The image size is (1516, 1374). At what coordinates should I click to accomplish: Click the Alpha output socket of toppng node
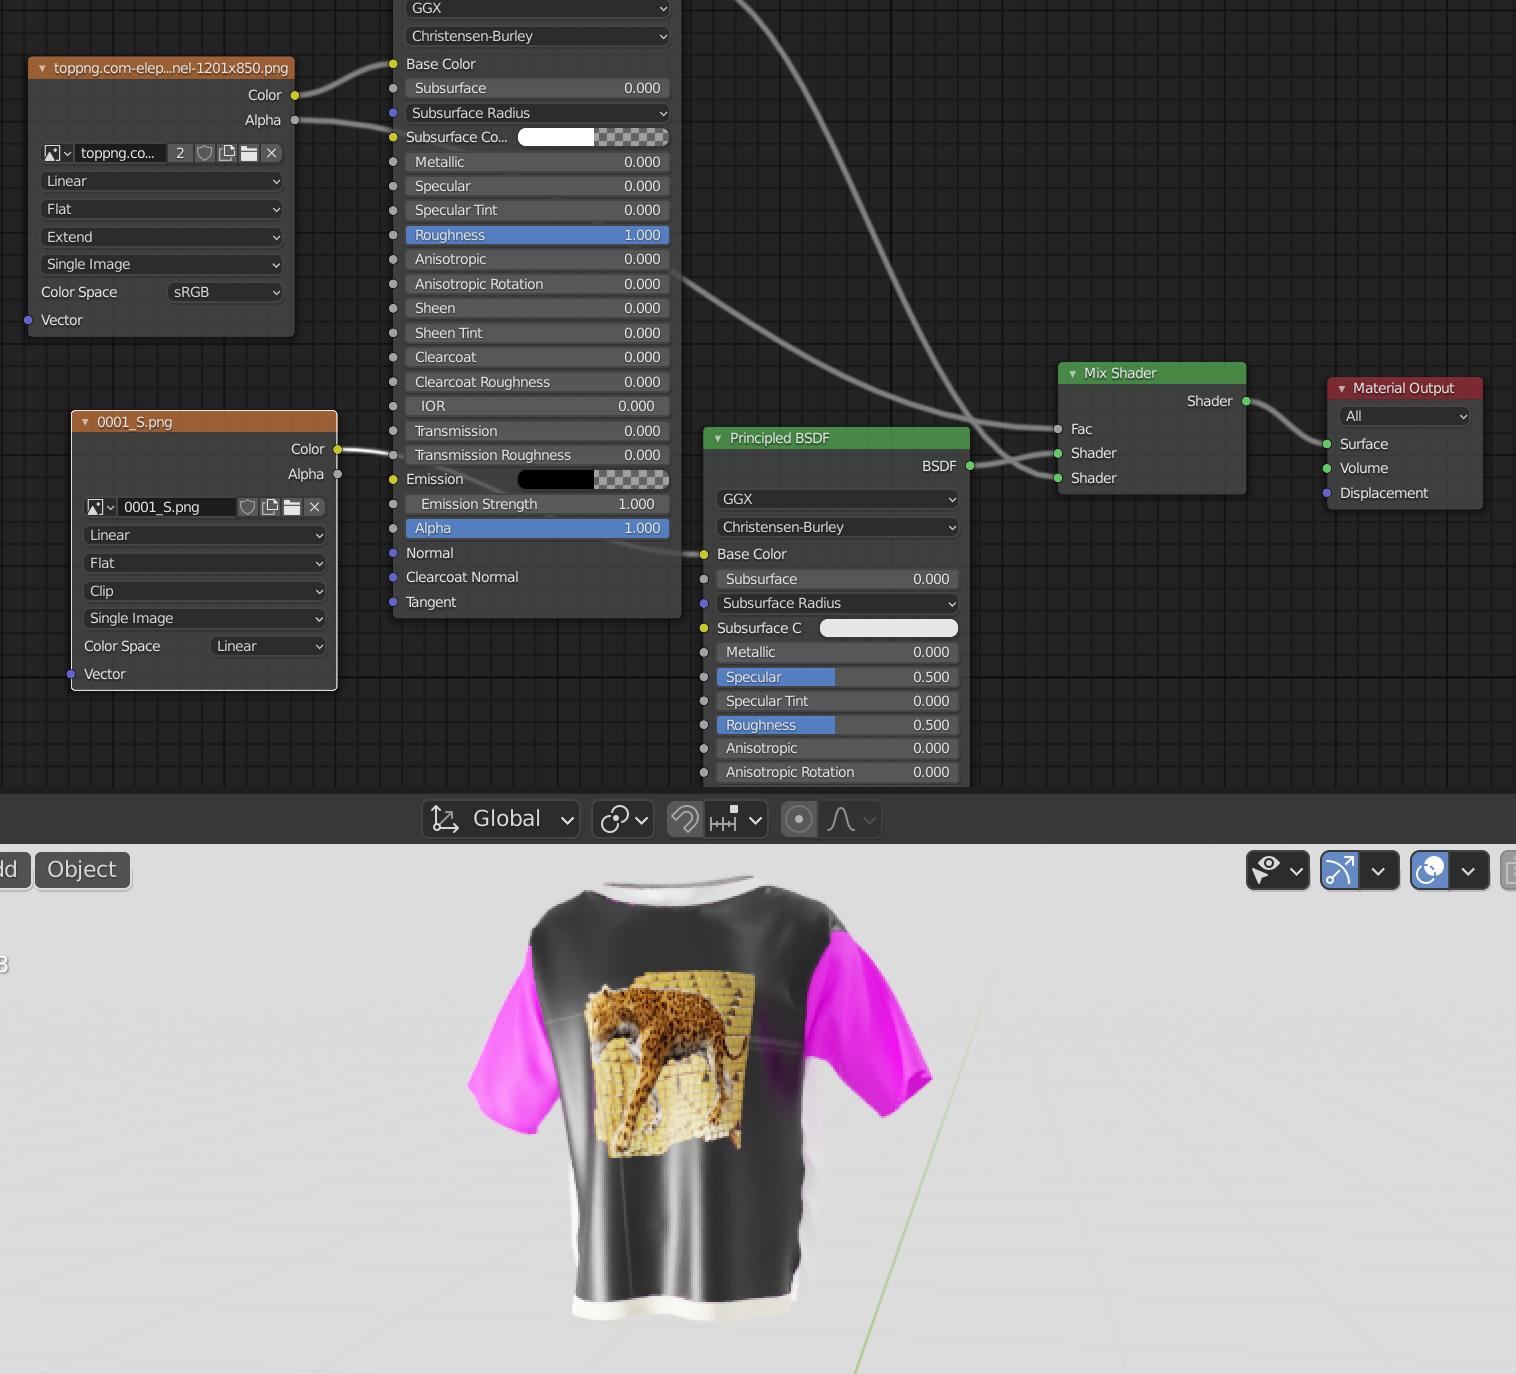tap(294, 120)
